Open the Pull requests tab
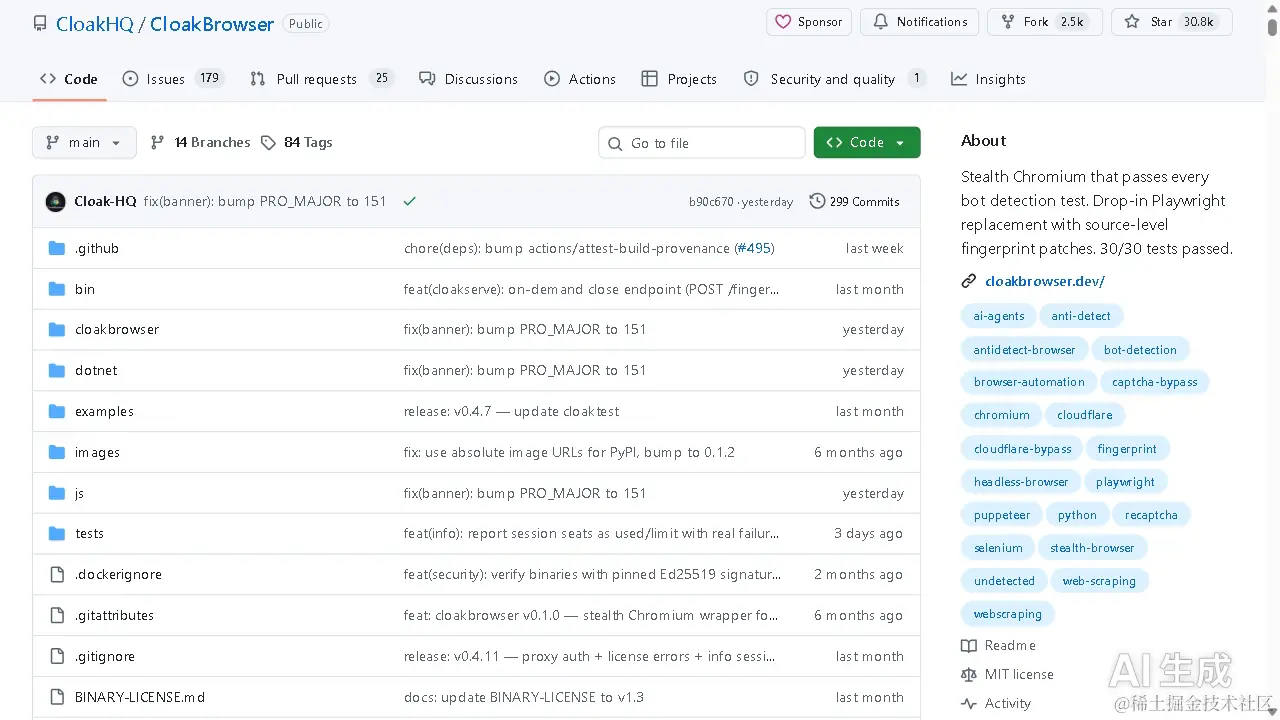 (x=321, y=79)
